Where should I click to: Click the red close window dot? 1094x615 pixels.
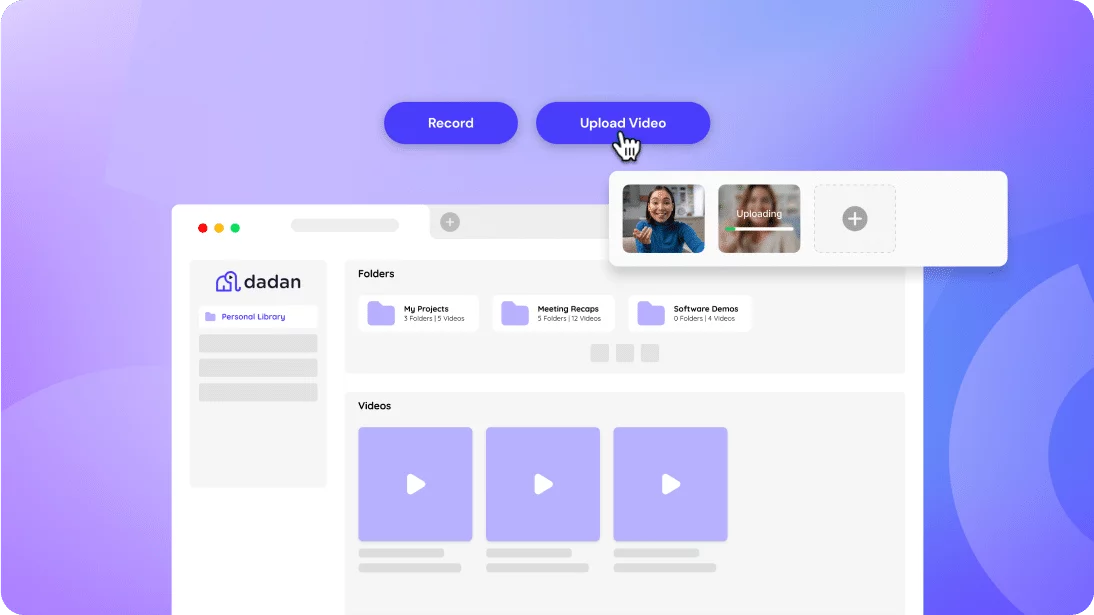point(203,228)
